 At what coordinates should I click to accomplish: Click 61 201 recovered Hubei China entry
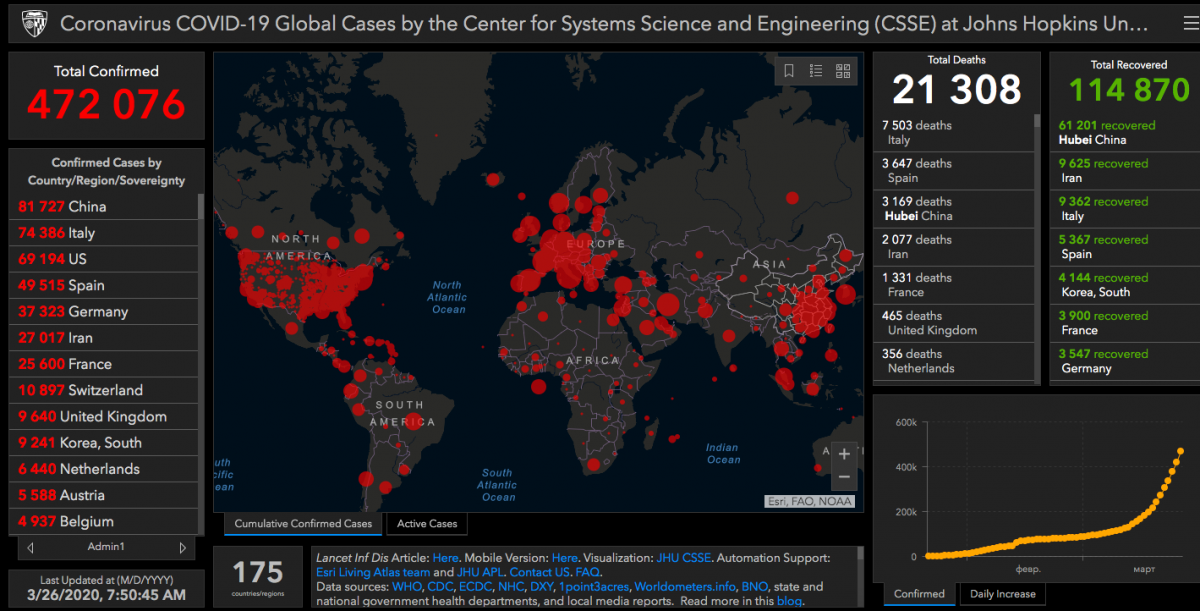pos(1126,133)
